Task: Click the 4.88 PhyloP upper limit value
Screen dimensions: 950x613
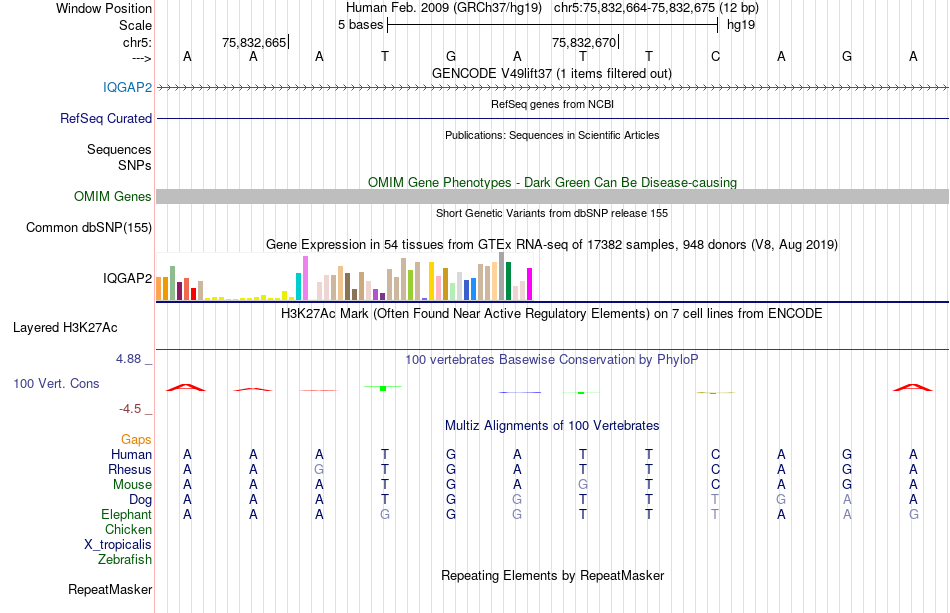Action: click(128, 359)
